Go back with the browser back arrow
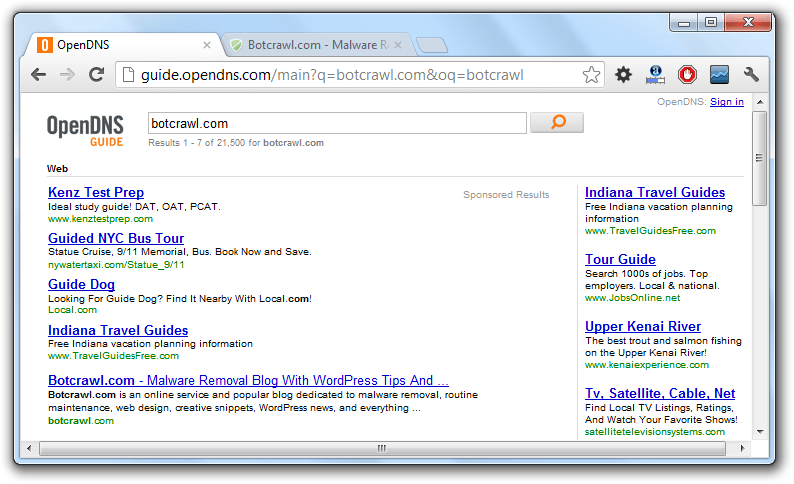 point(38,75)
